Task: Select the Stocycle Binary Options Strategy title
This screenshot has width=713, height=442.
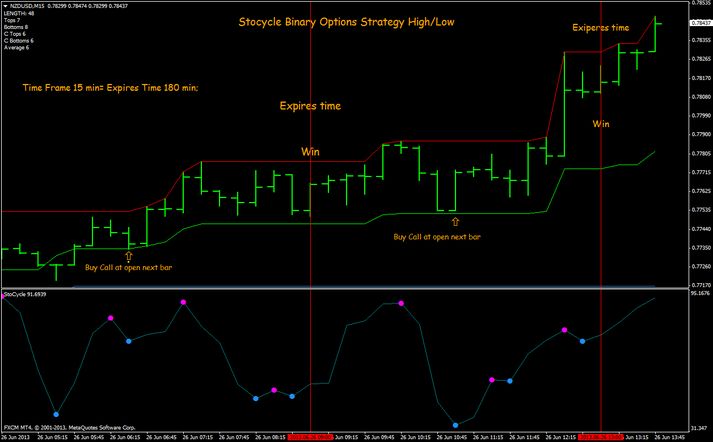Action: coord(346,22)
